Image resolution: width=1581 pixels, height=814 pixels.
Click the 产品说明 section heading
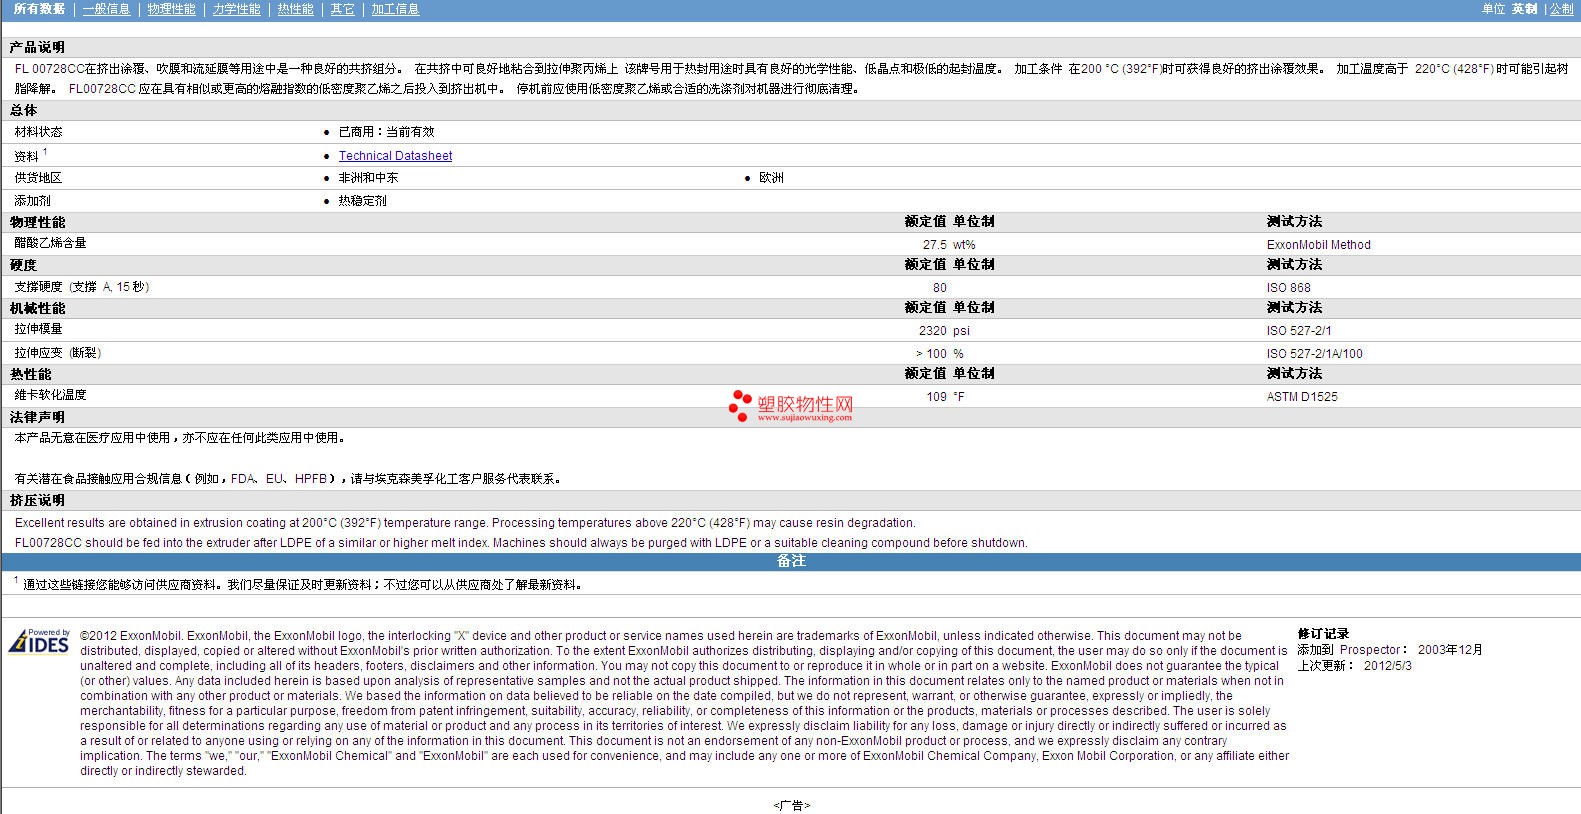[x=37, y=47]
